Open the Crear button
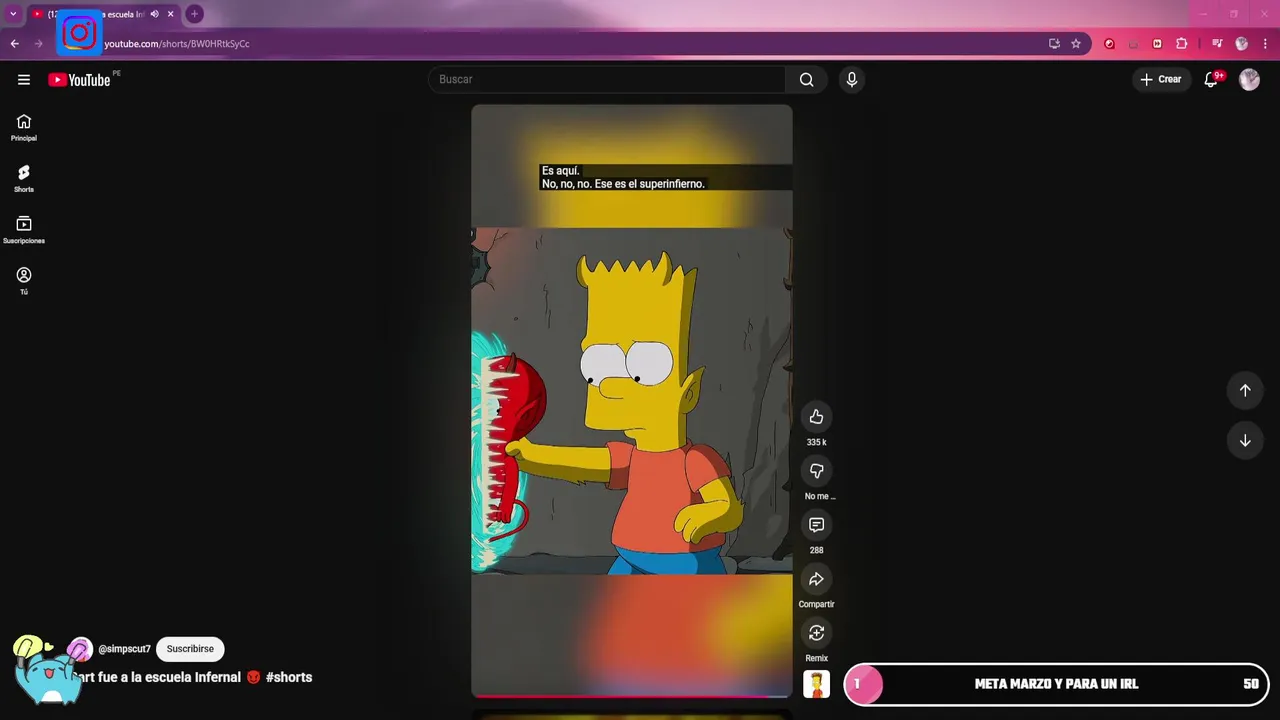 1161,79
